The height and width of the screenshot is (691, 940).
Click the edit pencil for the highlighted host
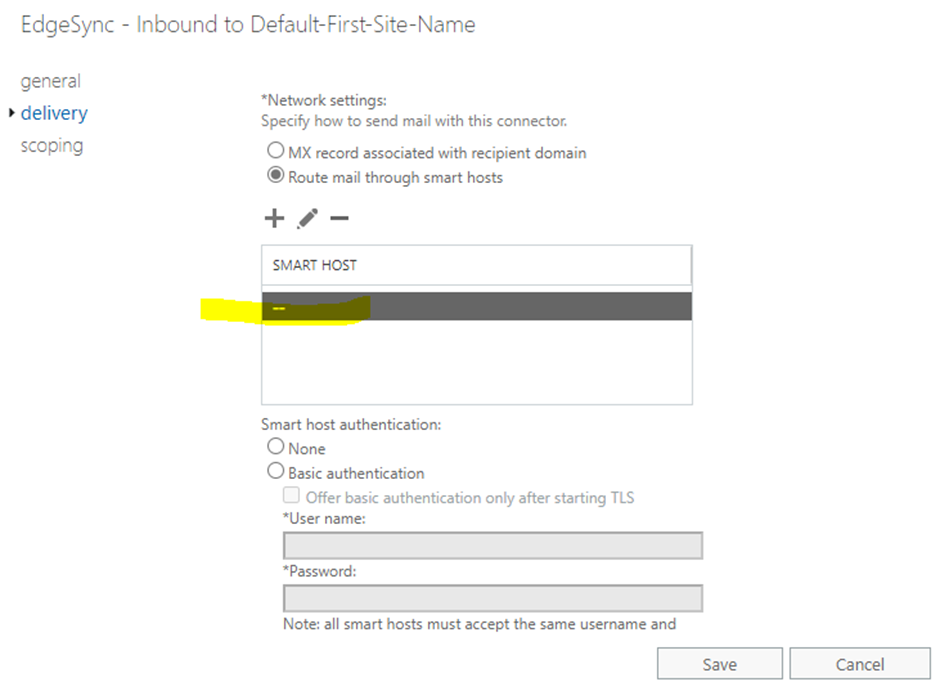point(307,218)
